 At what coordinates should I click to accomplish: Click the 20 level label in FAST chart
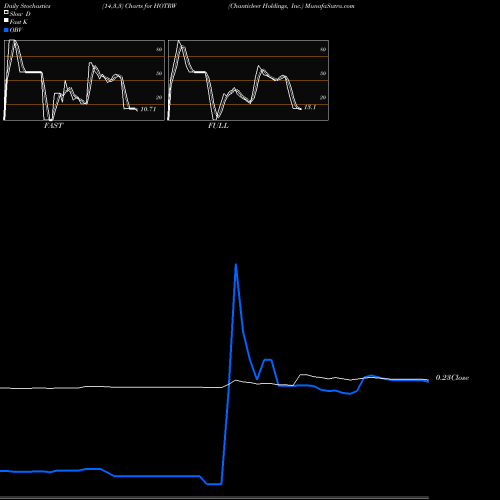(x=159, y=97)
